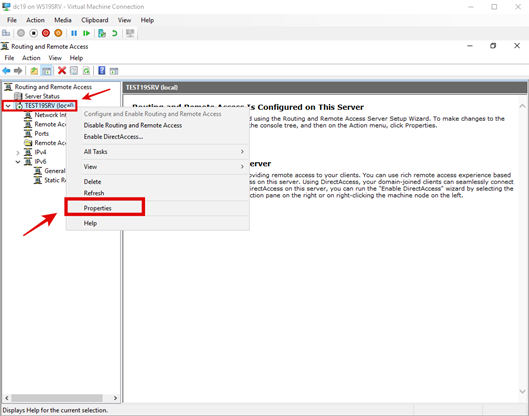Click the Turn Off VM black square icon
Image resolution: width=529 pixels, height=416 pixels.
[33, 33]
